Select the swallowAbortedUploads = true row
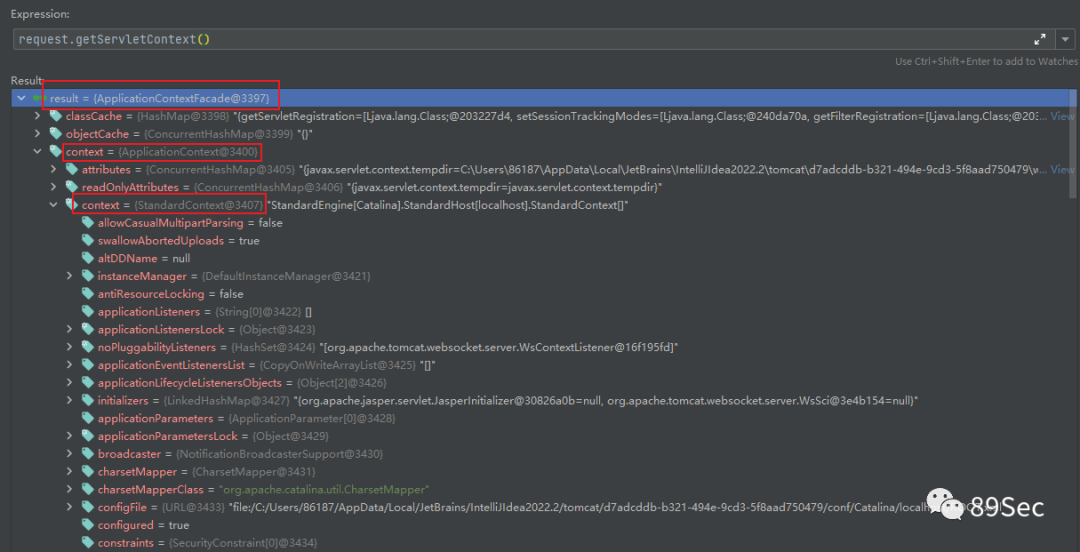 (541, 241)
